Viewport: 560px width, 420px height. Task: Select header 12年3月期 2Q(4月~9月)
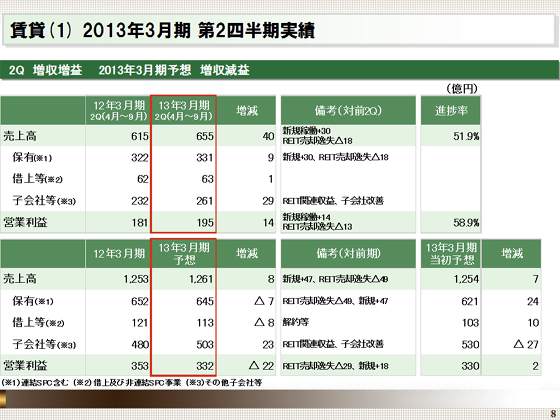(x=118, y=110)
